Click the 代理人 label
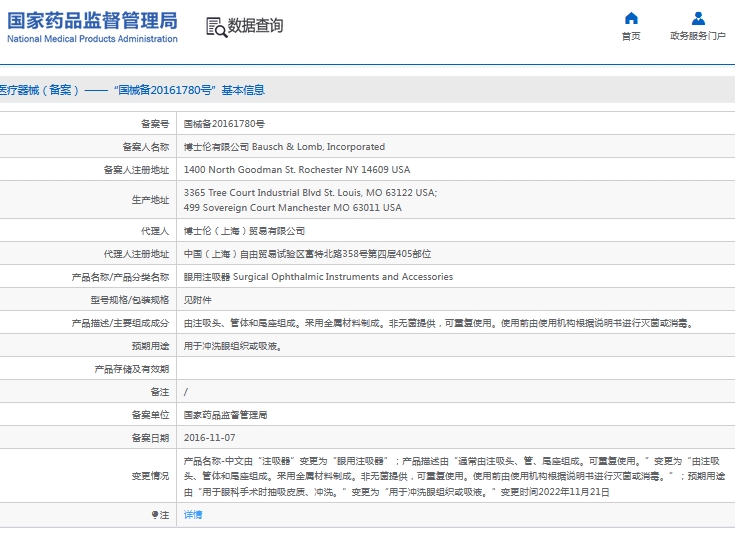Screen dimensions: 735x533 pyautogui.click(x=155, y=231)
